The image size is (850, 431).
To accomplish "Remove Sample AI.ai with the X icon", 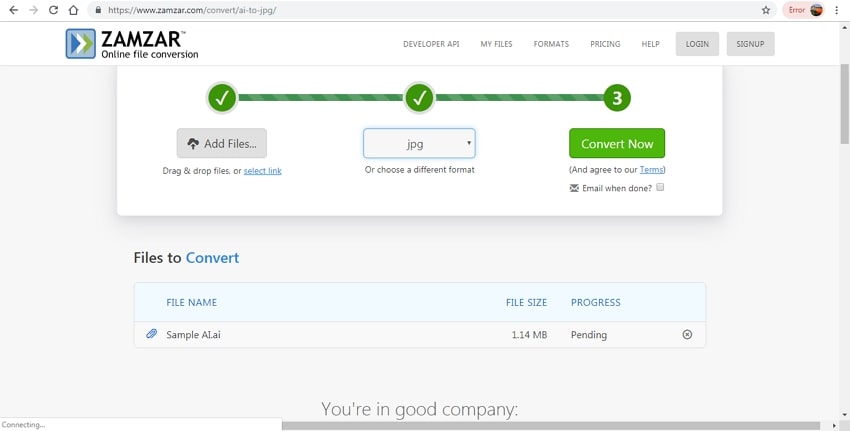I will [x=687, y=335].
